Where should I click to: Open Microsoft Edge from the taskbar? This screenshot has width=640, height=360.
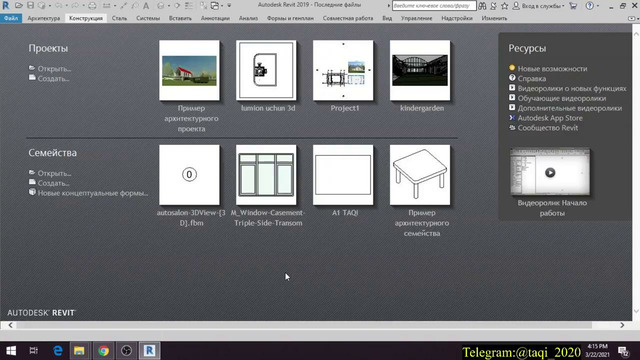pyautogui.click(x=58, y=351)
